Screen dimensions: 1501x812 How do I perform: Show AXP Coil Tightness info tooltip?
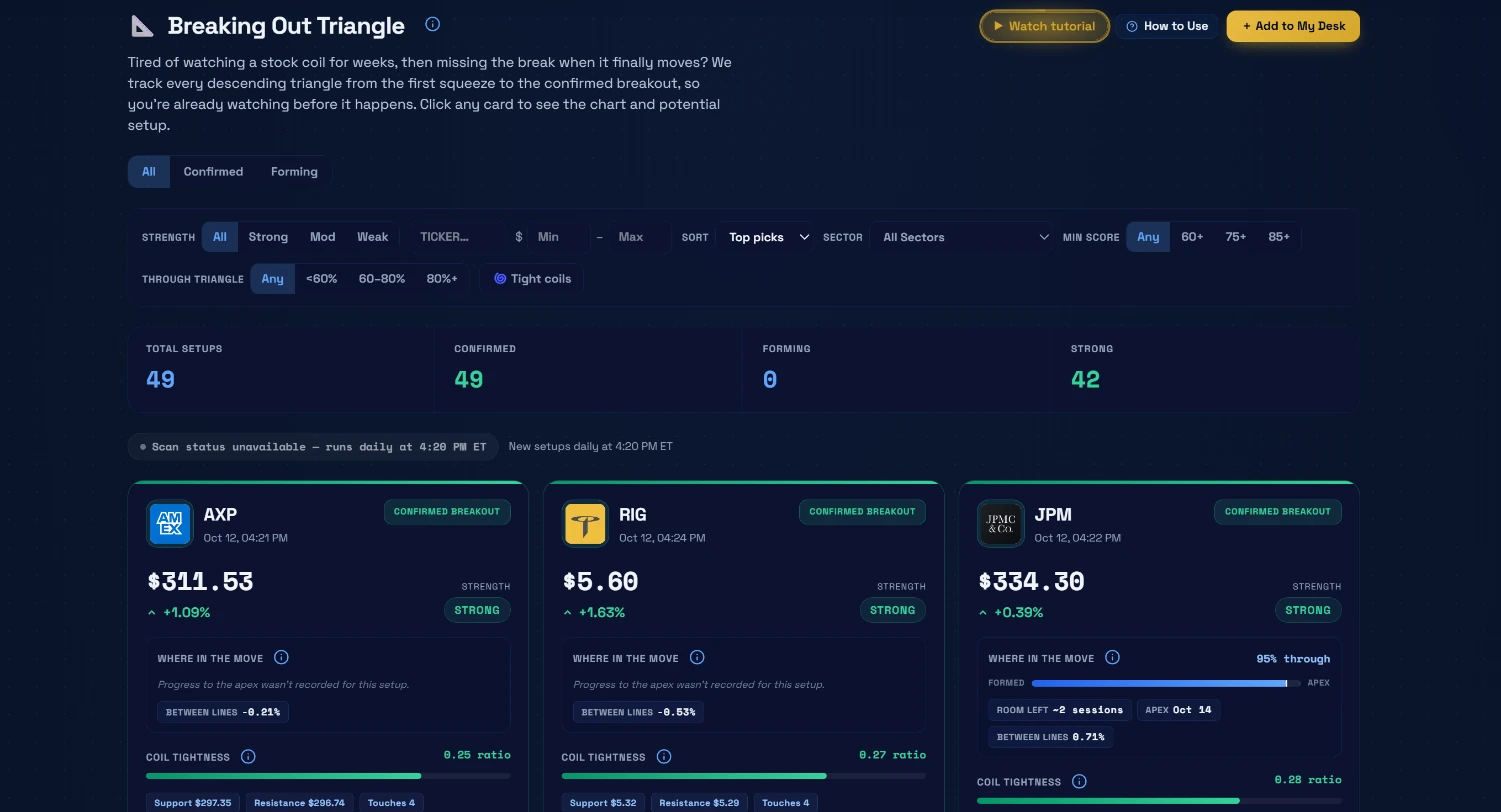(x=248, y=757)
